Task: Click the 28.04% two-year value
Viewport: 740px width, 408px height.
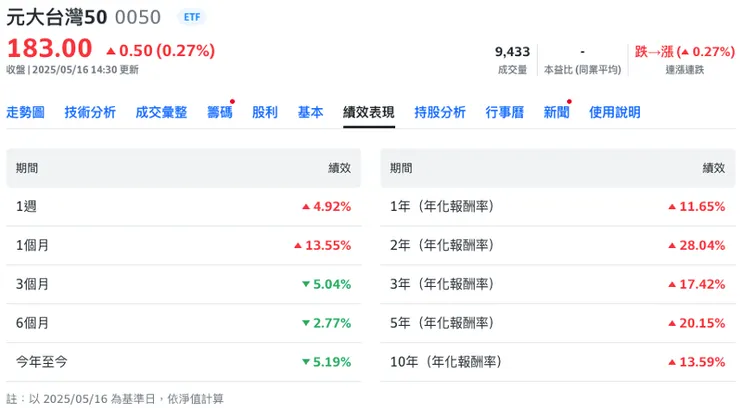Action: pyautogui.click(x=697, y=245)
